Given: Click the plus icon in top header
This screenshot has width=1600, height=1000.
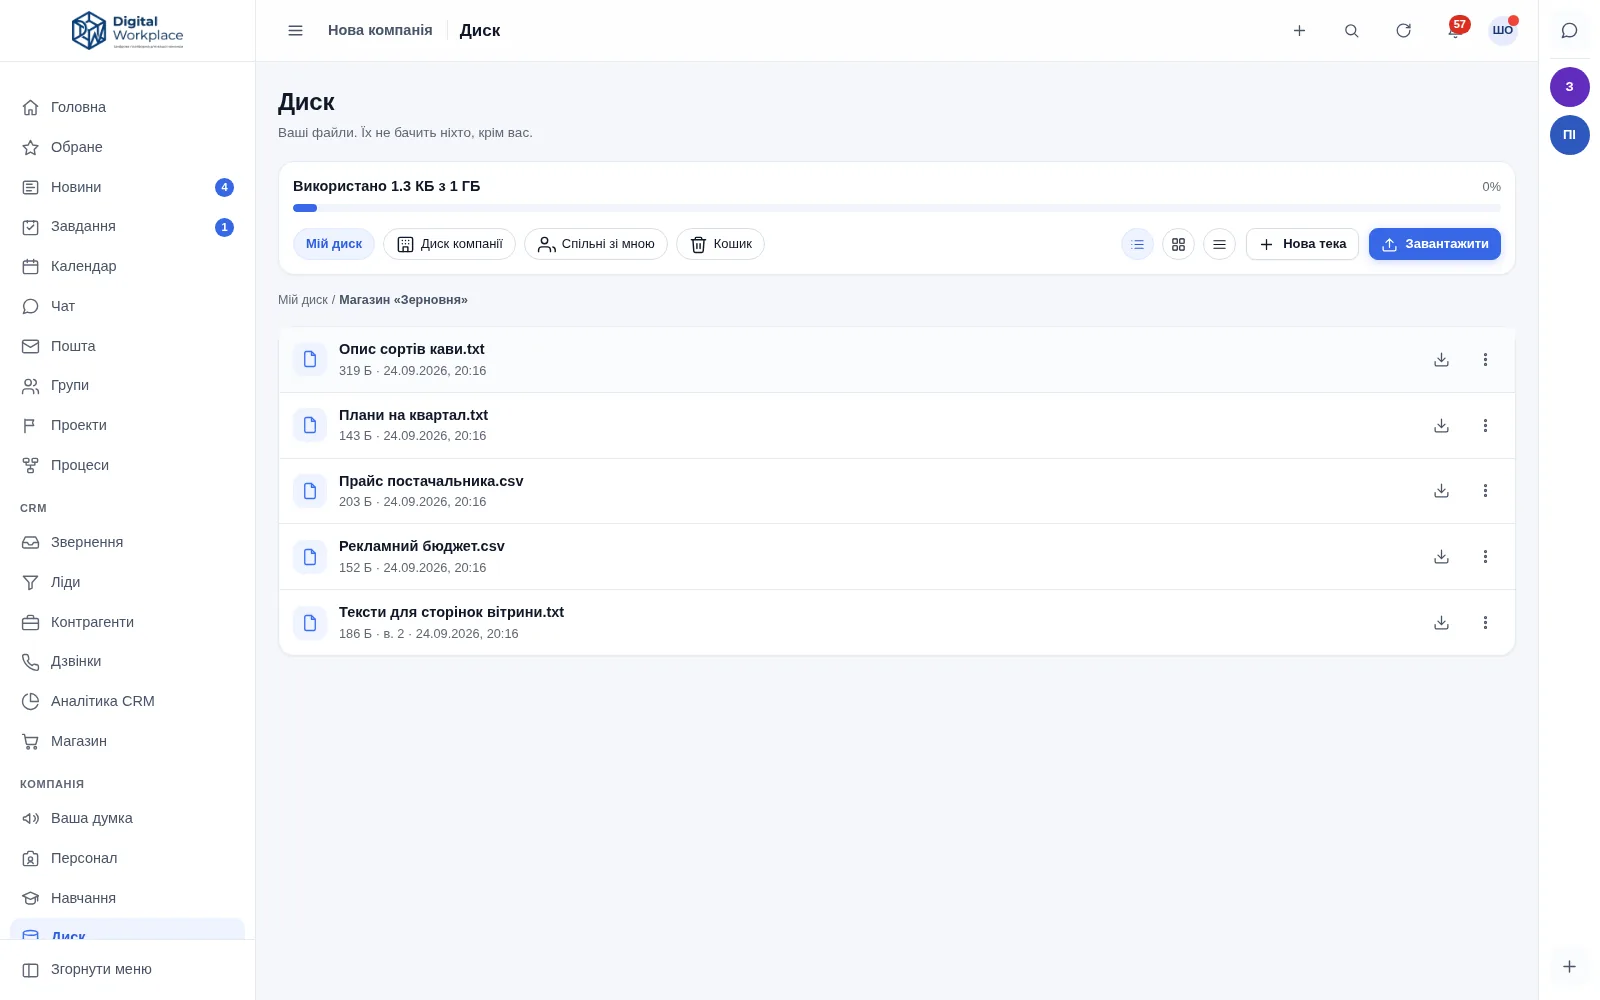Looking at the screenshot, I should [x=1299, y=31].
